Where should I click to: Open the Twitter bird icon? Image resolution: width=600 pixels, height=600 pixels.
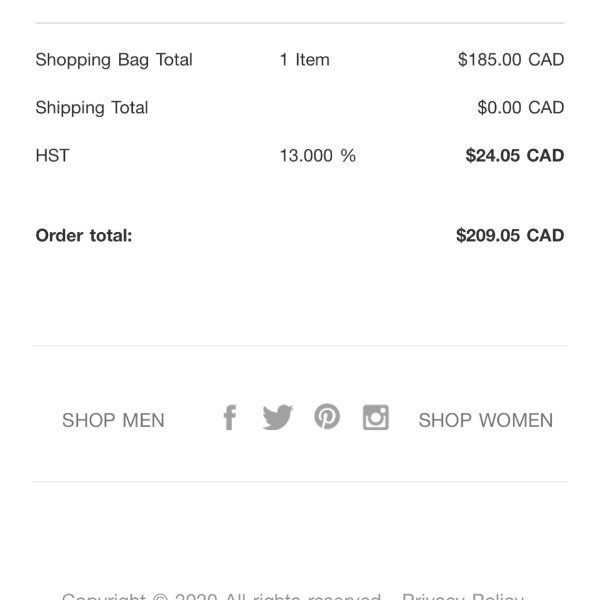pyautogui.click(x=277, y=417)
